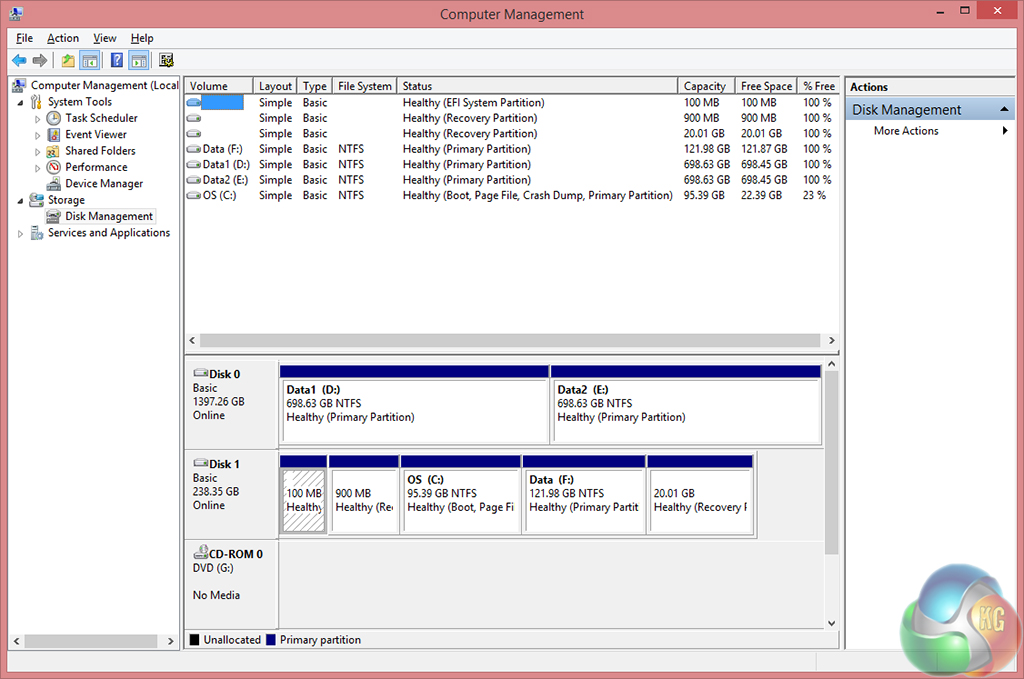Select the Performance icon
The width and height of the screenshot is (1024, 679).
[54, 167]
